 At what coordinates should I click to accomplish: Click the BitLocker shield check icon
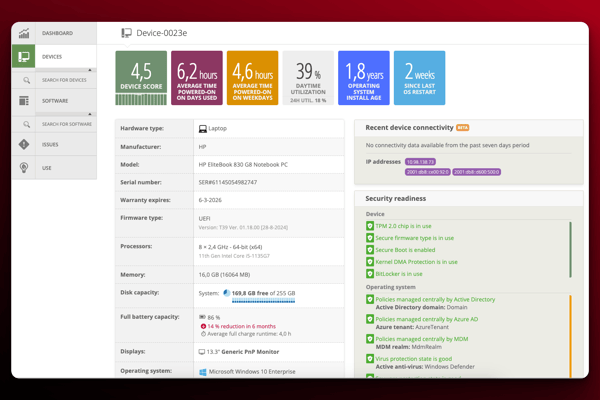pyautogui.click(x=370, y=274)
